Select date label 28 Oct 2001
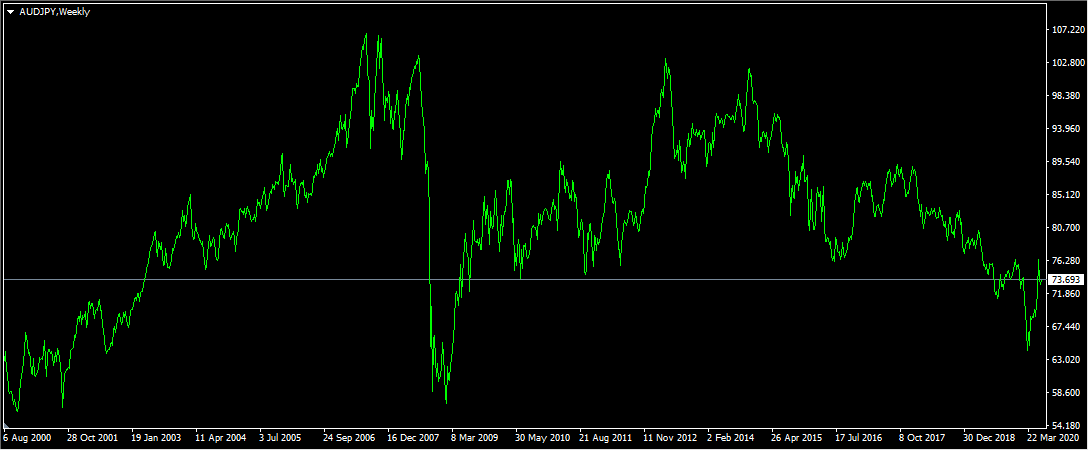The height and width of the screenshot is (450, 1089). pyautogui.click(x=91, y=439)
